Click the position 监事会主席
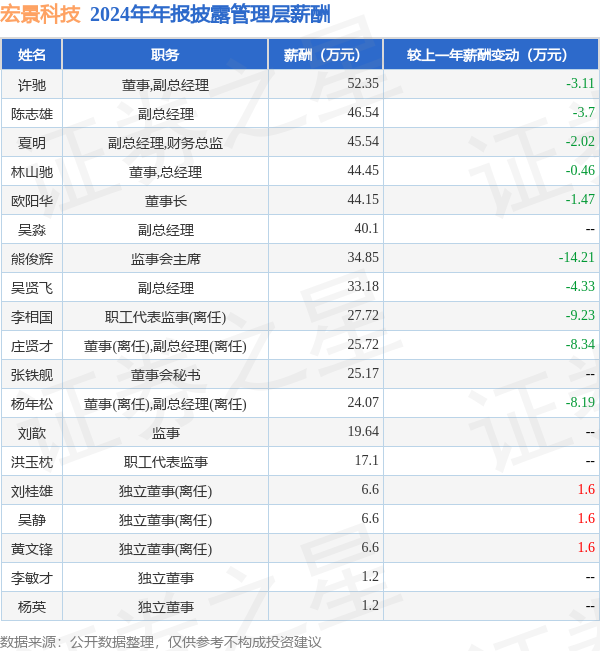 tap(165, 259)
